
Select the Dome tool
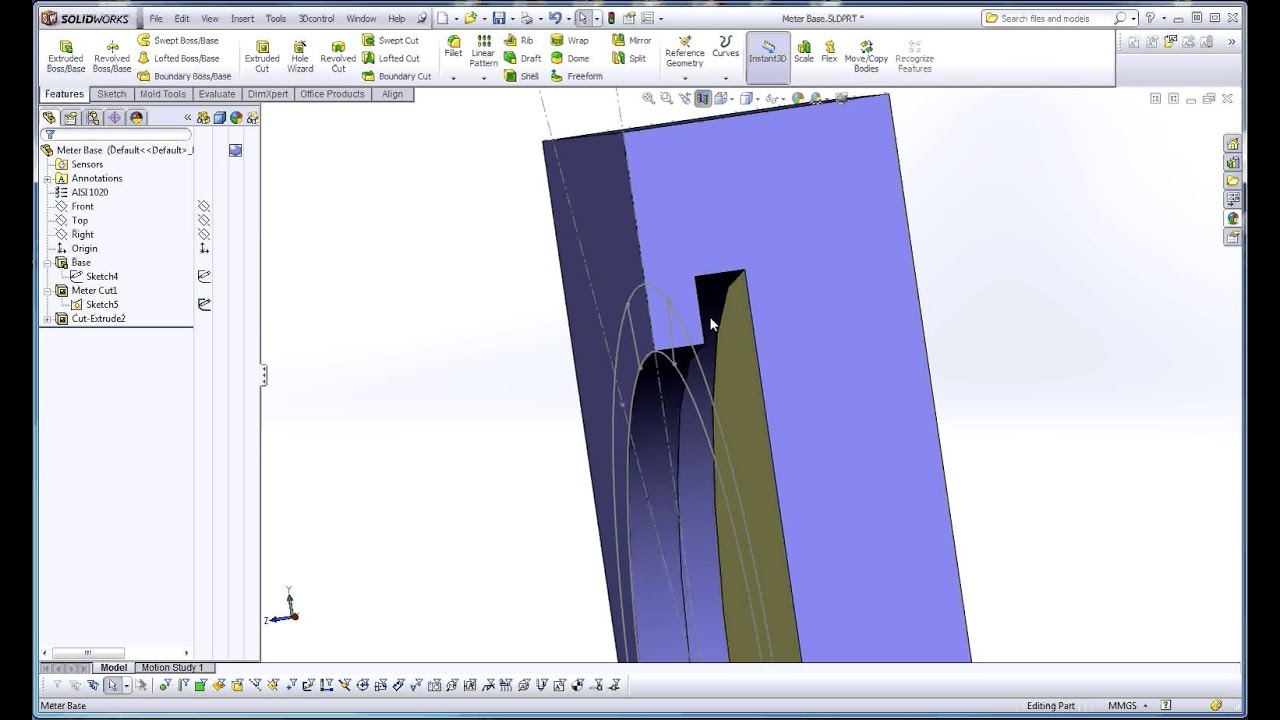point(570,58)
